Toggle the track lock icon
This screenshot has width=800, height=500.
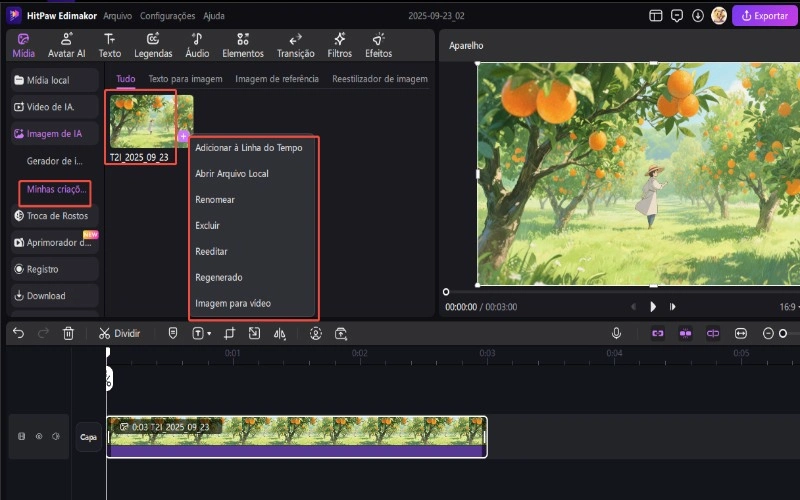tap(22, 436)
